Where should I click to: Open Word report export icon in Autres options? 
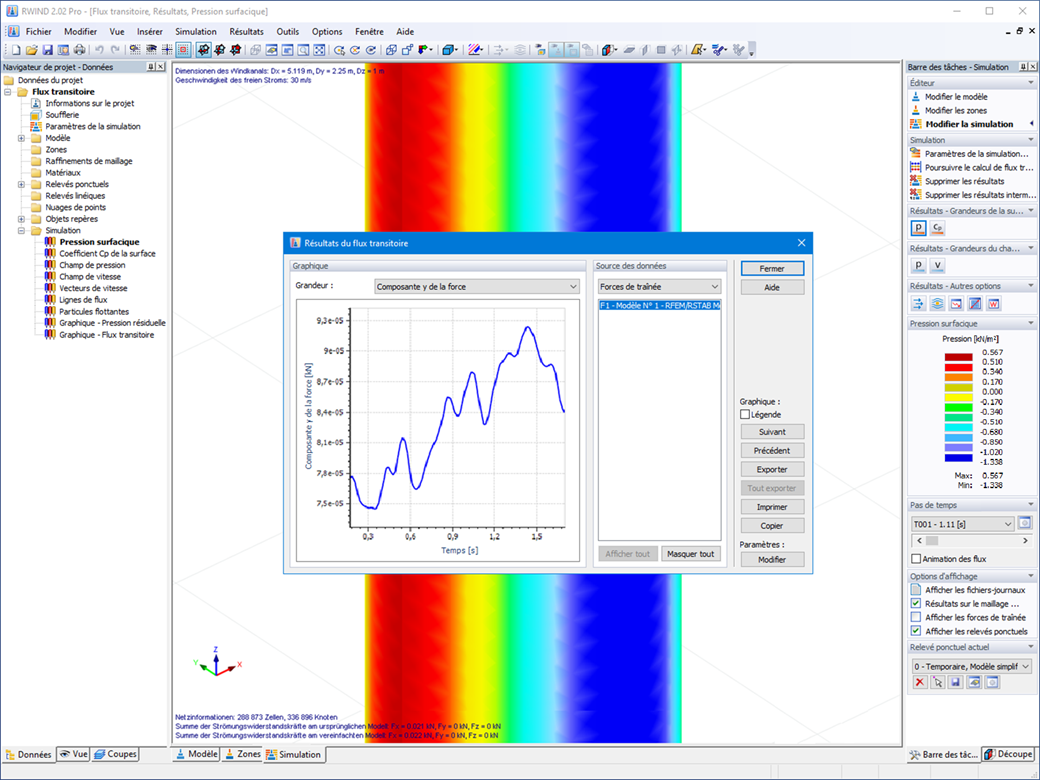[x=993, y=303]
